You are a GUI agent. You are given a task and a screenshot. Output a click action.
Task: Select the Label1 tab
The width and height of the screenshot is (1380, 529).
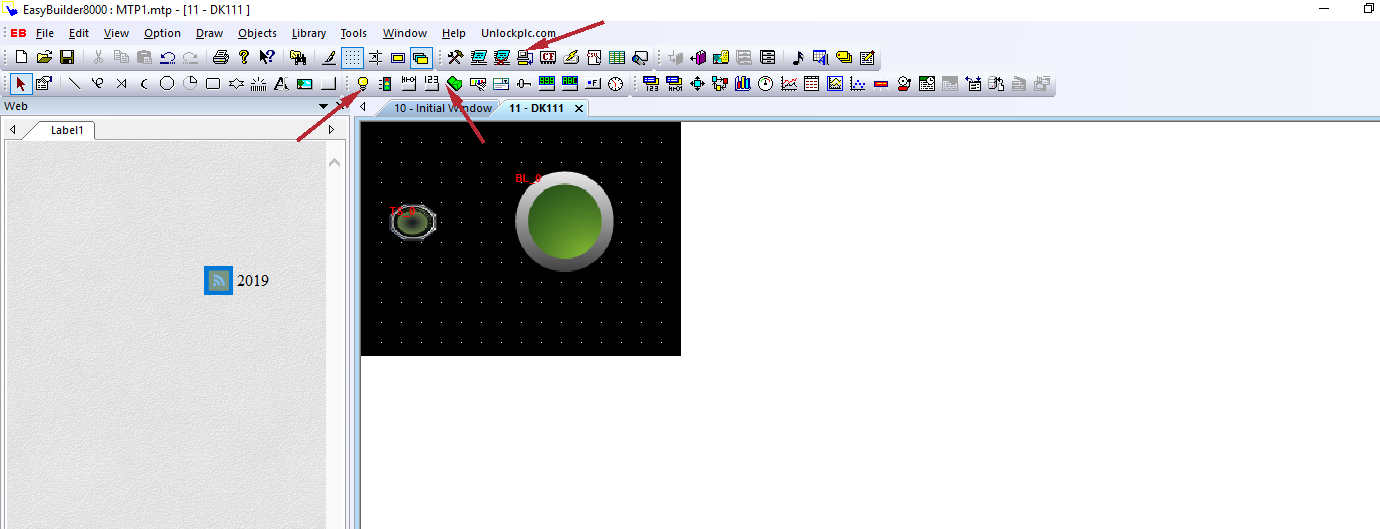point(68,130)
